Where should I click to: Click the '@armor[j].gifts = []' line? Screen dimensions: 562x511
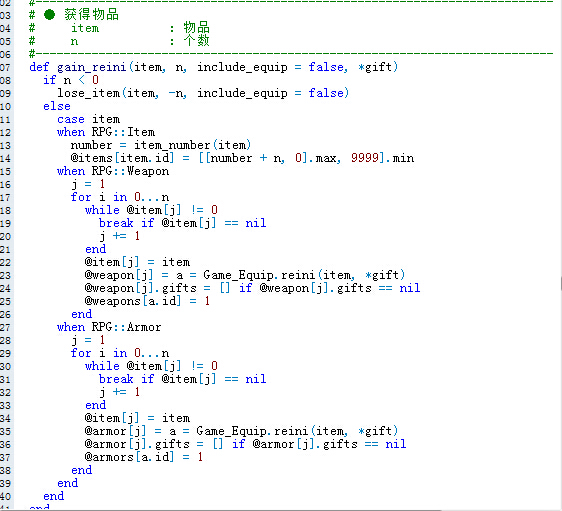[x=245, y=444]
